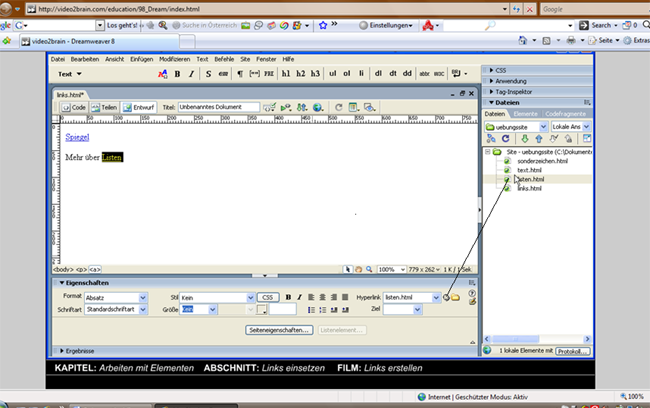Click the font tag editor icon
Image resolution: width=650 pixels, height=408 pixels.
click(x=162, y=74)
